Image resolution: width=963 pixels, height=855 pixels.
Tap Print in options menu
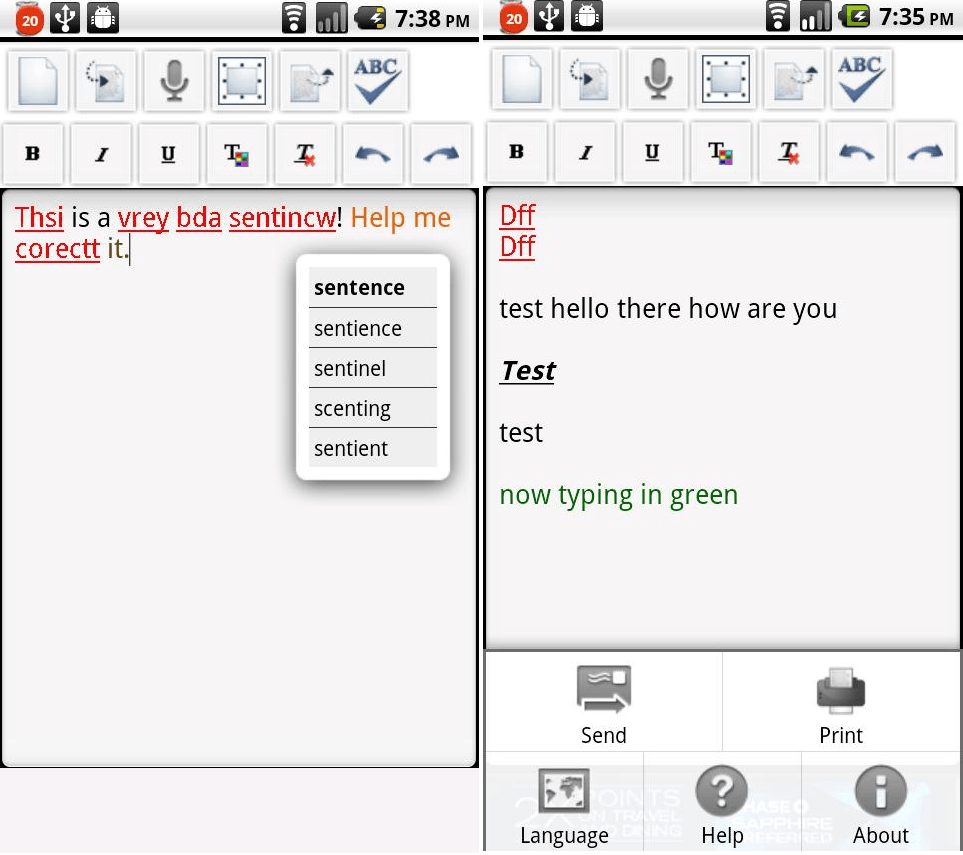841,702
